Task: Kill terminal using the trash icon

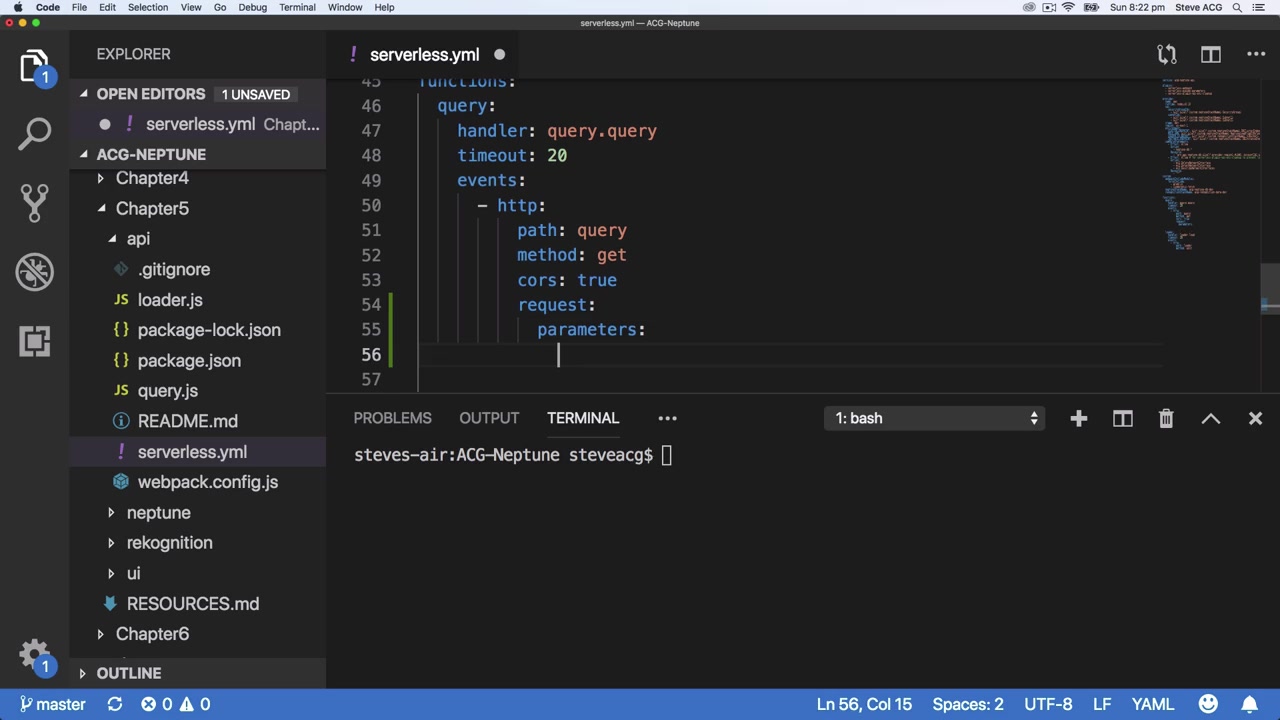Action: 1166,419
